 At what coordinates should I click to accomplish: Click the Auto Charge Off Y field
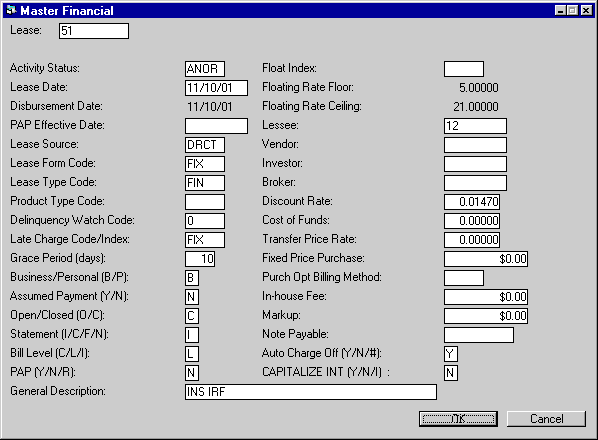(451, 354)
